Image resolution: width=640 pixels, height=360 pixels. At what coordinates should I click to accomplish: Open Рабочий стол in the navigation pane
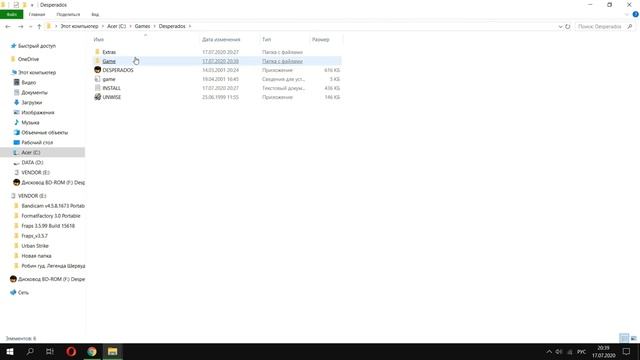(37, 142)
